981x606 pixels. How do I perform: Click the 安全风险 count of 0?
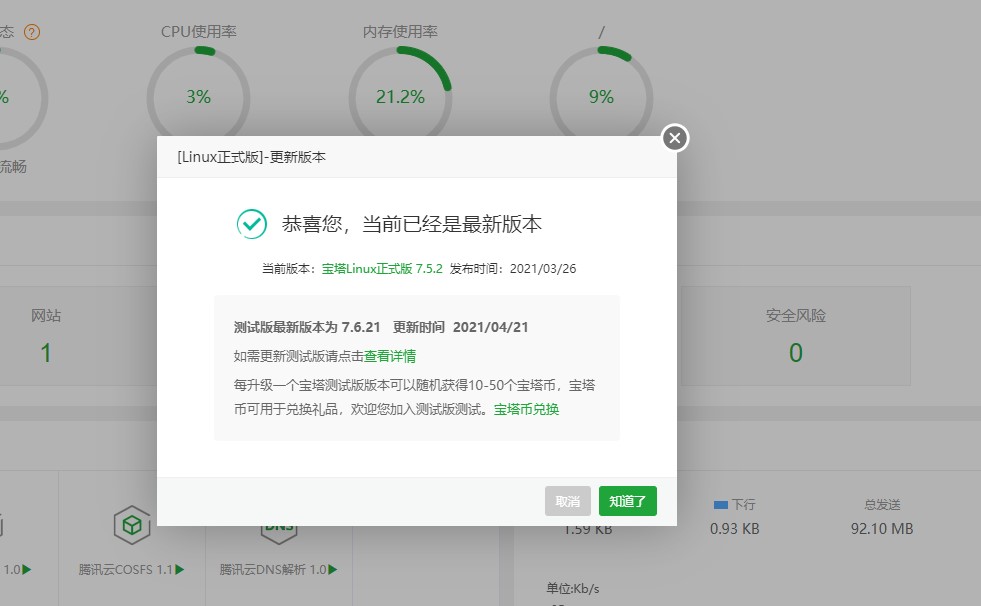pyautogui.click(x=796, y=353)
